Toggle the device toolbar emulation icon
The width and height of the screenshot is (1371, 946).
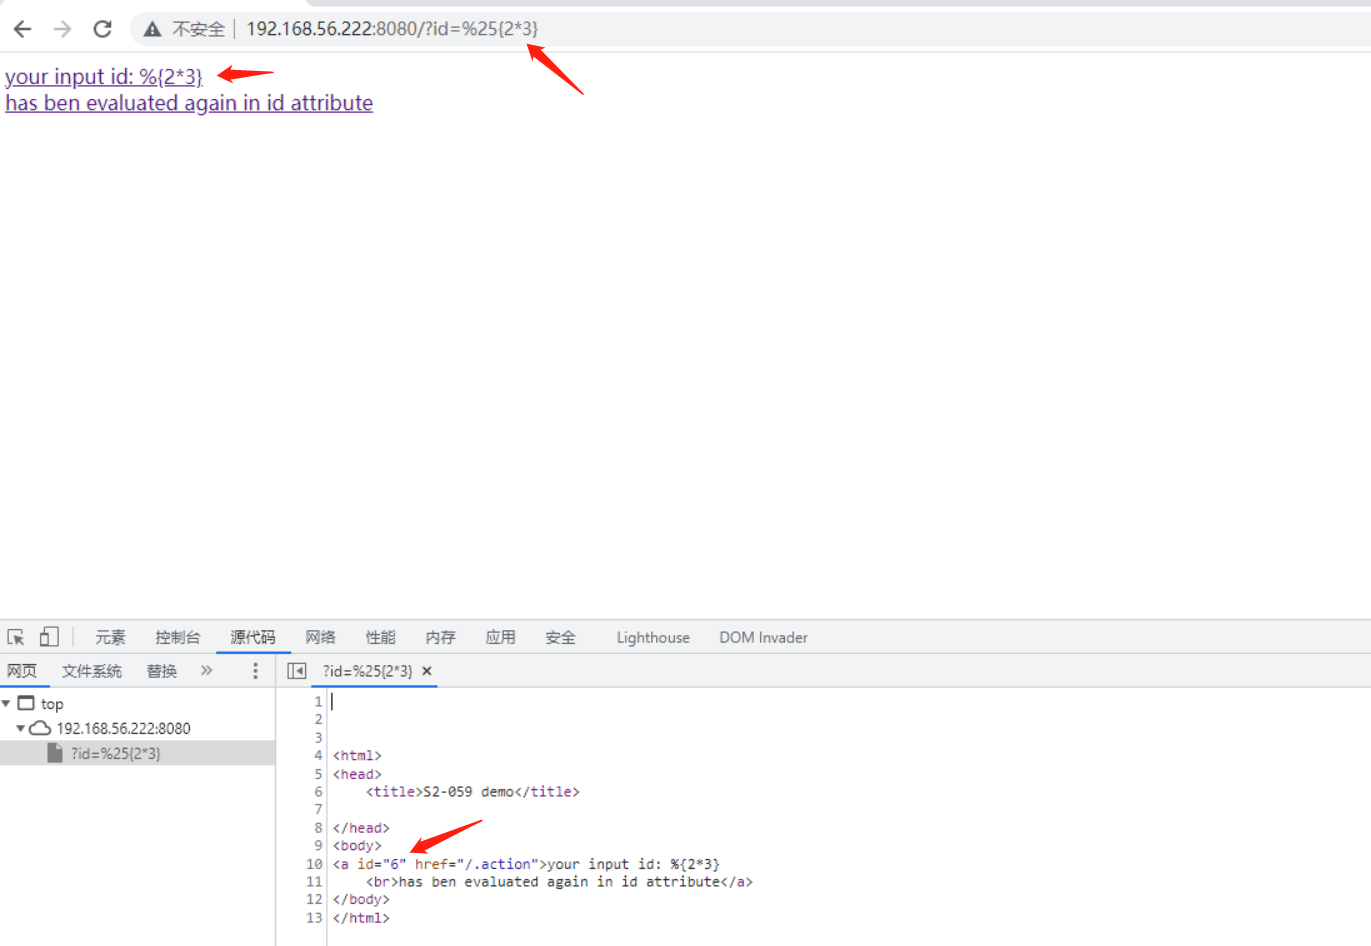[x=49, y=637]
